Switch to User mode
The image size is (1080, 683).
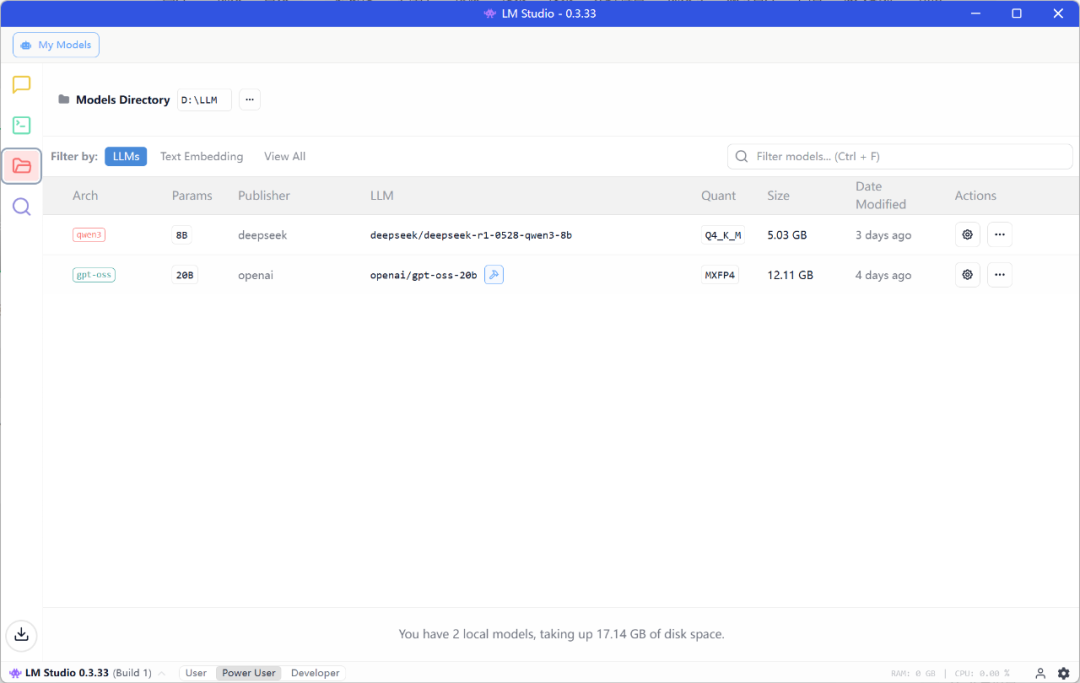coord(196,673)
